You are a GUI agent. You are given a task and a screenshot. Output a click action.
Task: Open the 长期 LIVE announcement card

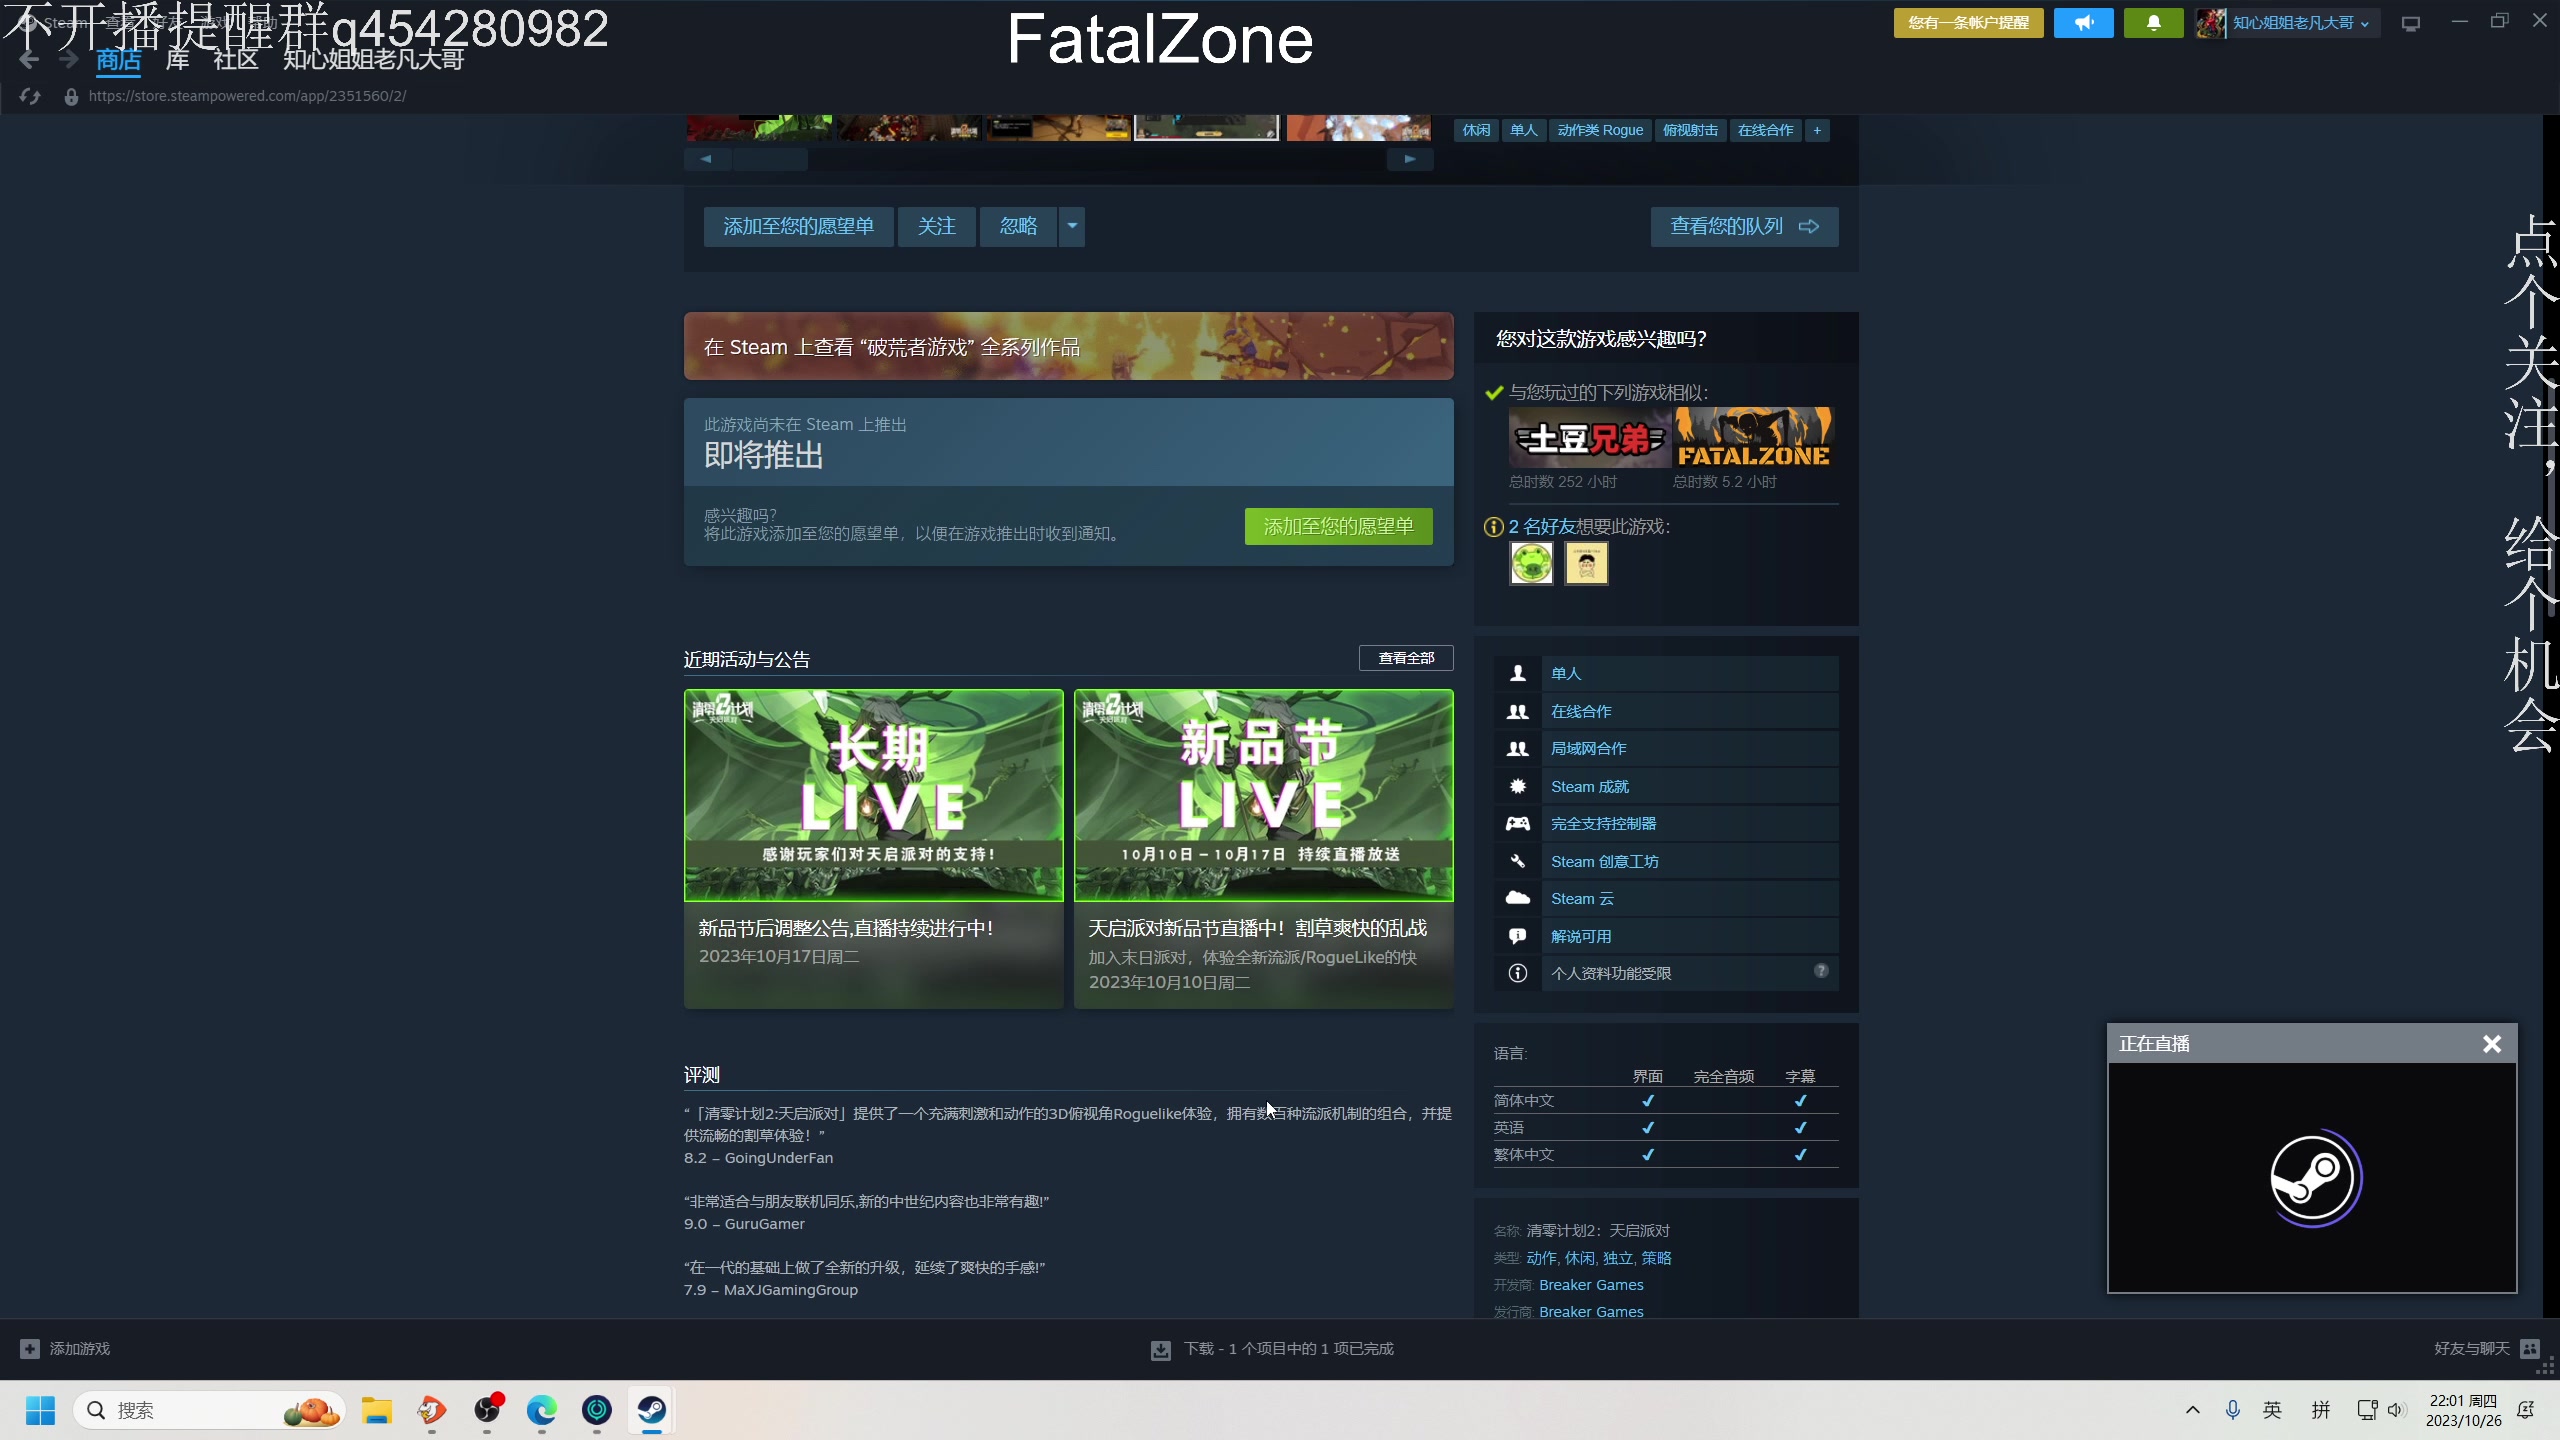click(873, 849)
